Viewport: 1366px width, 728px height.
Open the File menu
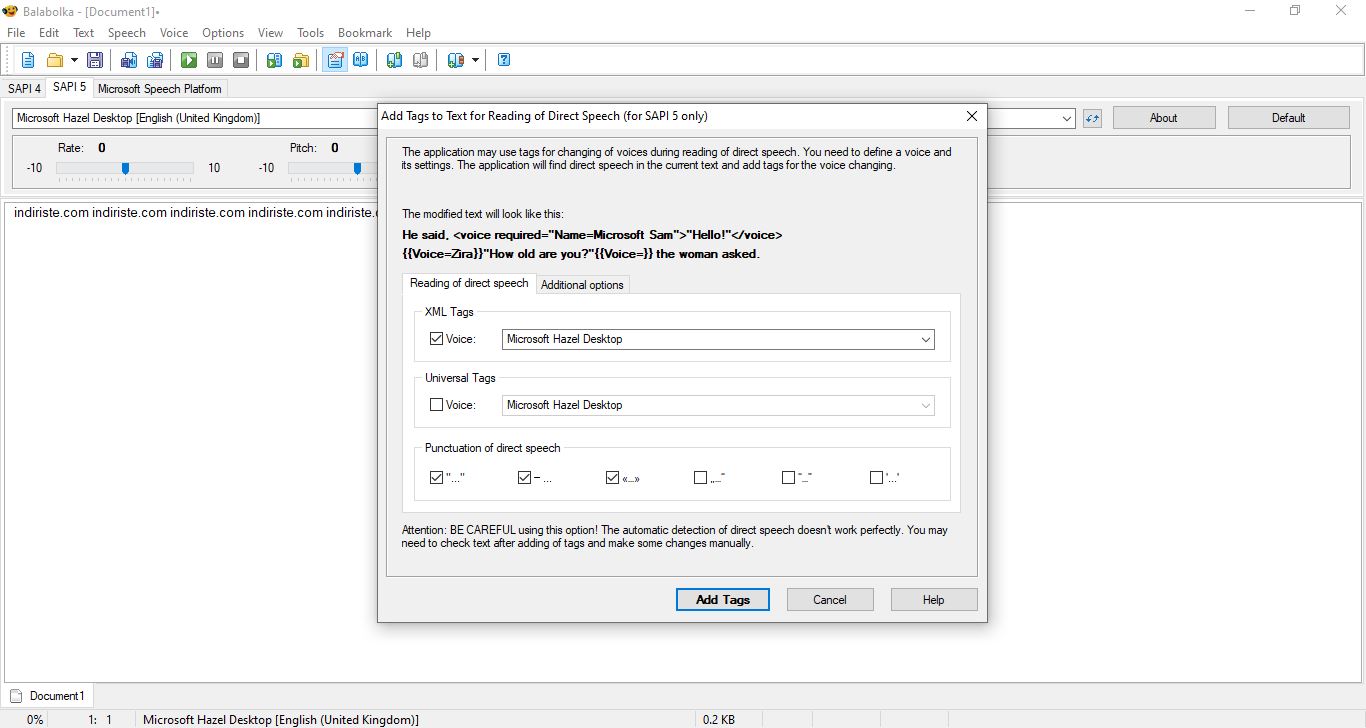(x=16, y=33)
